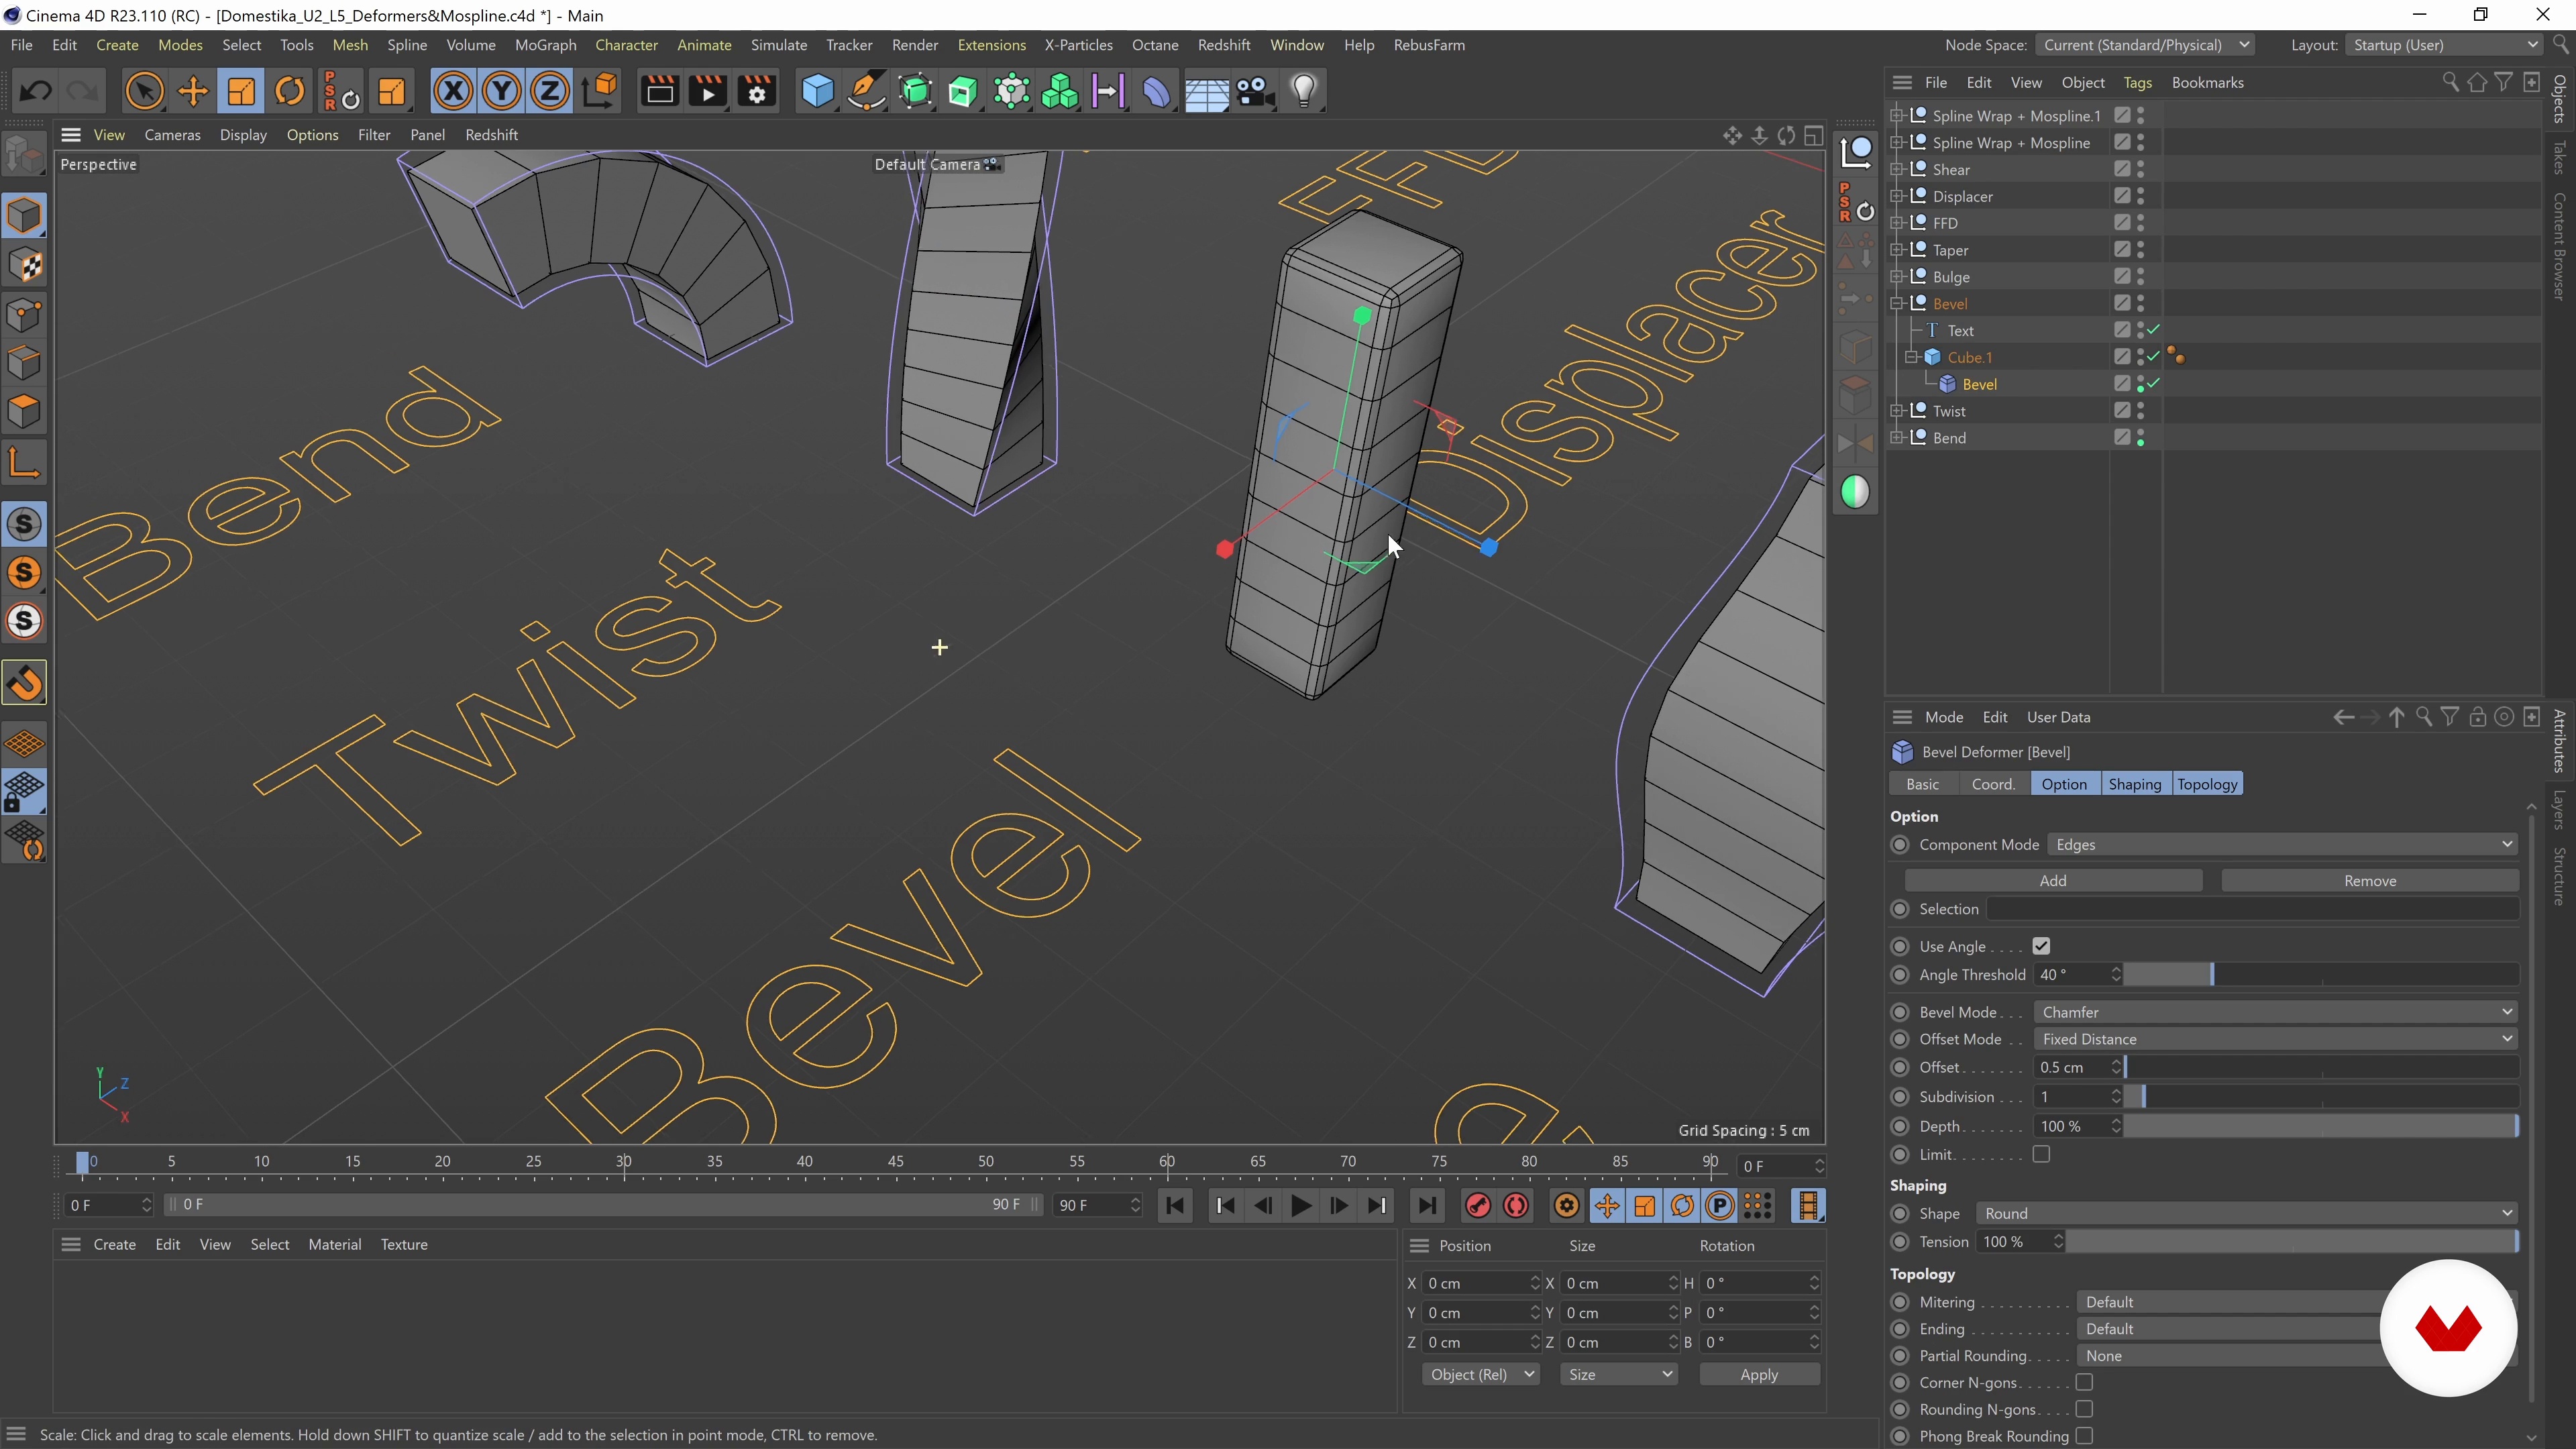Toggle Enable Snap magnet icon
This screenshot has width=2576, height=1449.
click(25, 683)
